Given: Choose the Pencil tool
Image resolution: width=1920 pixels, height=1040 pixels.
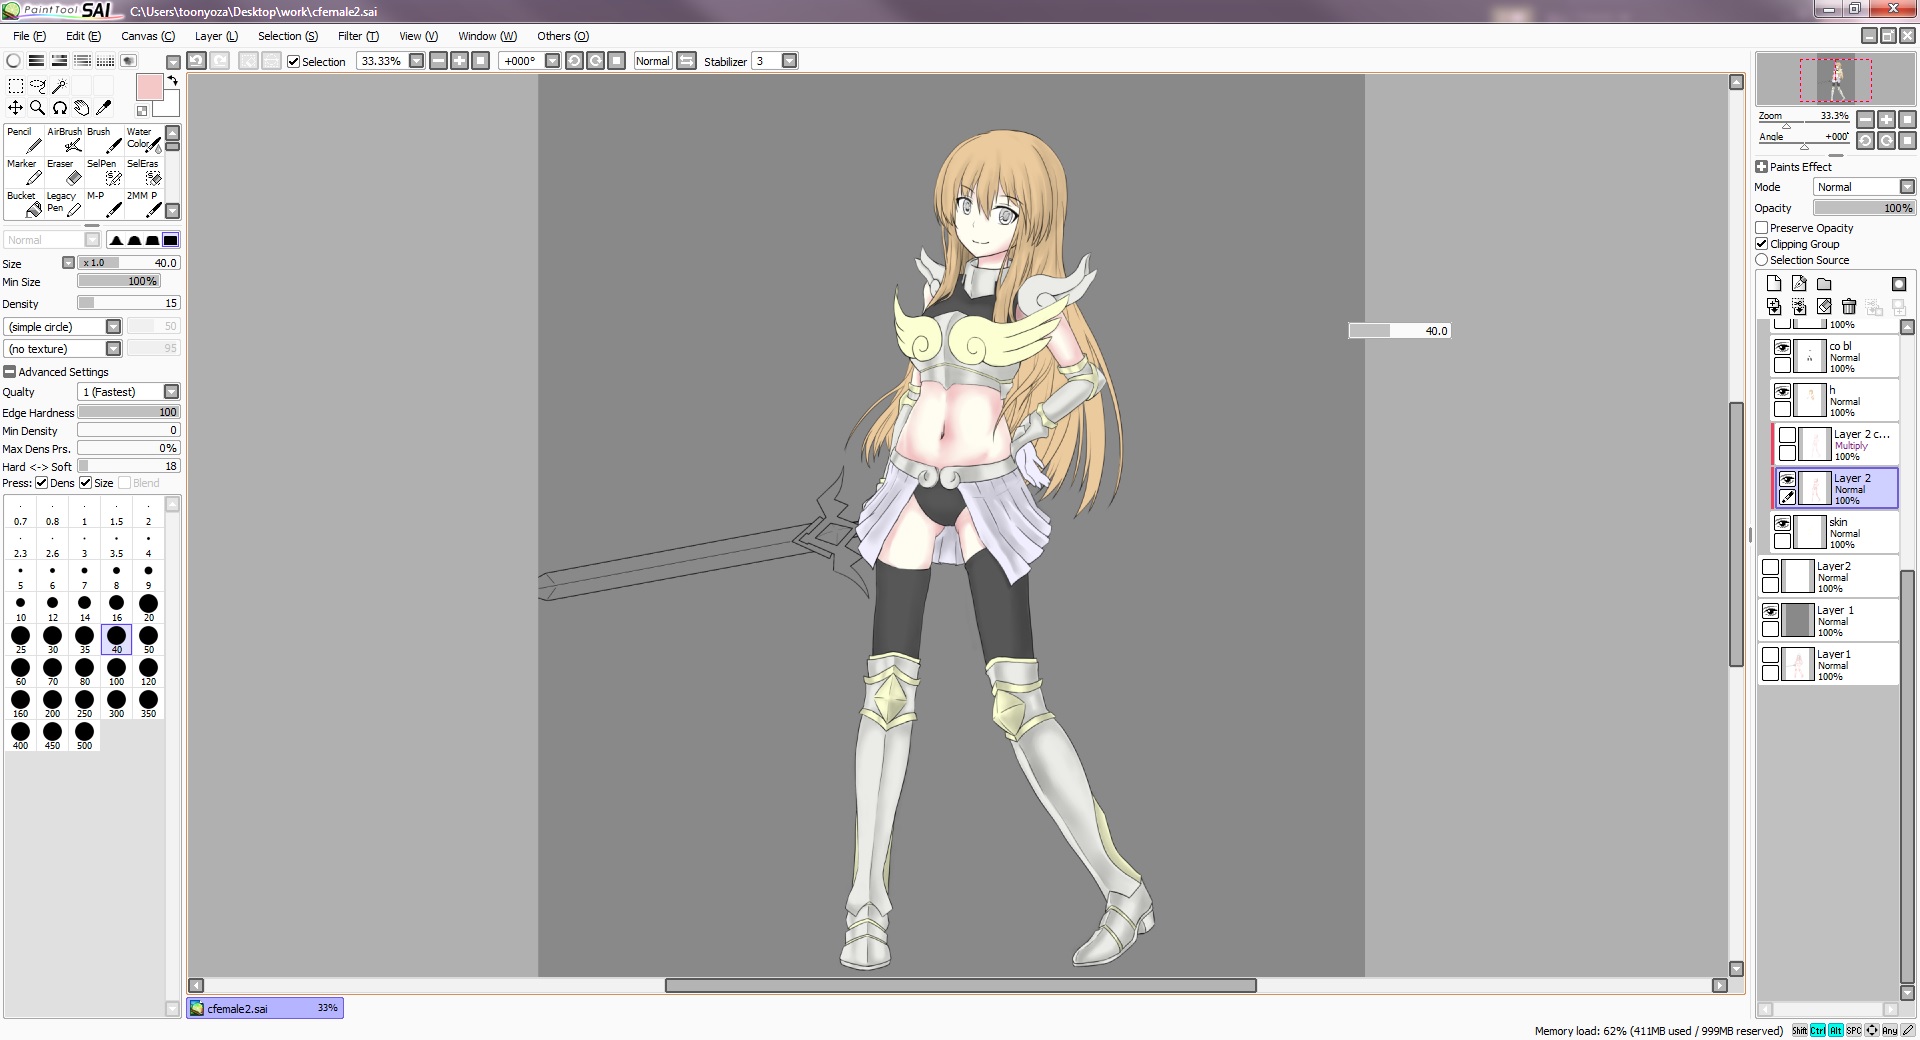Looking at the screenshot, I should pyautogui.click(x=24, y=140).
